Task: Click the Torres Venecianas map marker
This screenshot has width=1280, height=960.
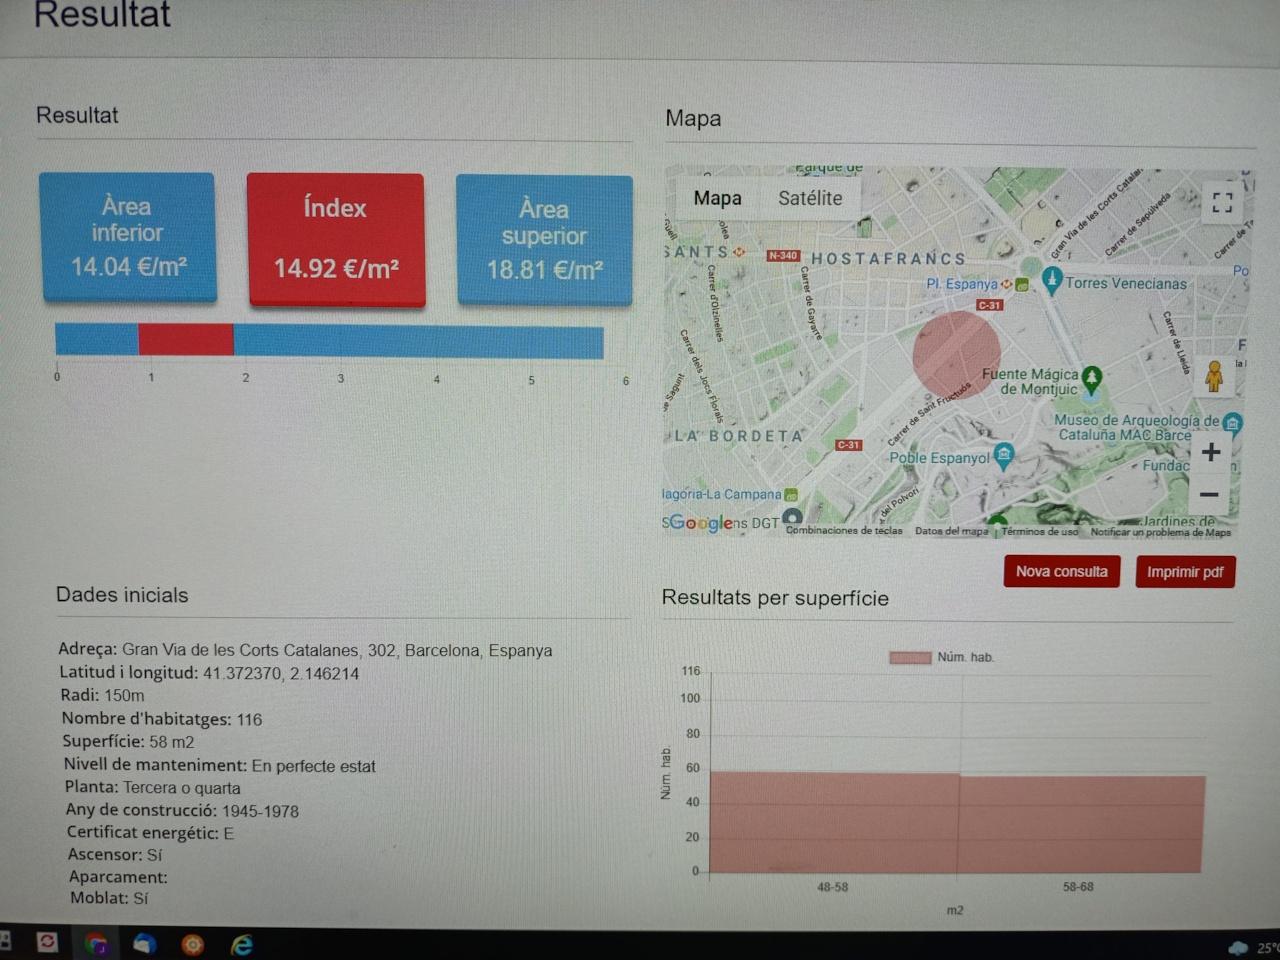Action: tap(1051, 280)
